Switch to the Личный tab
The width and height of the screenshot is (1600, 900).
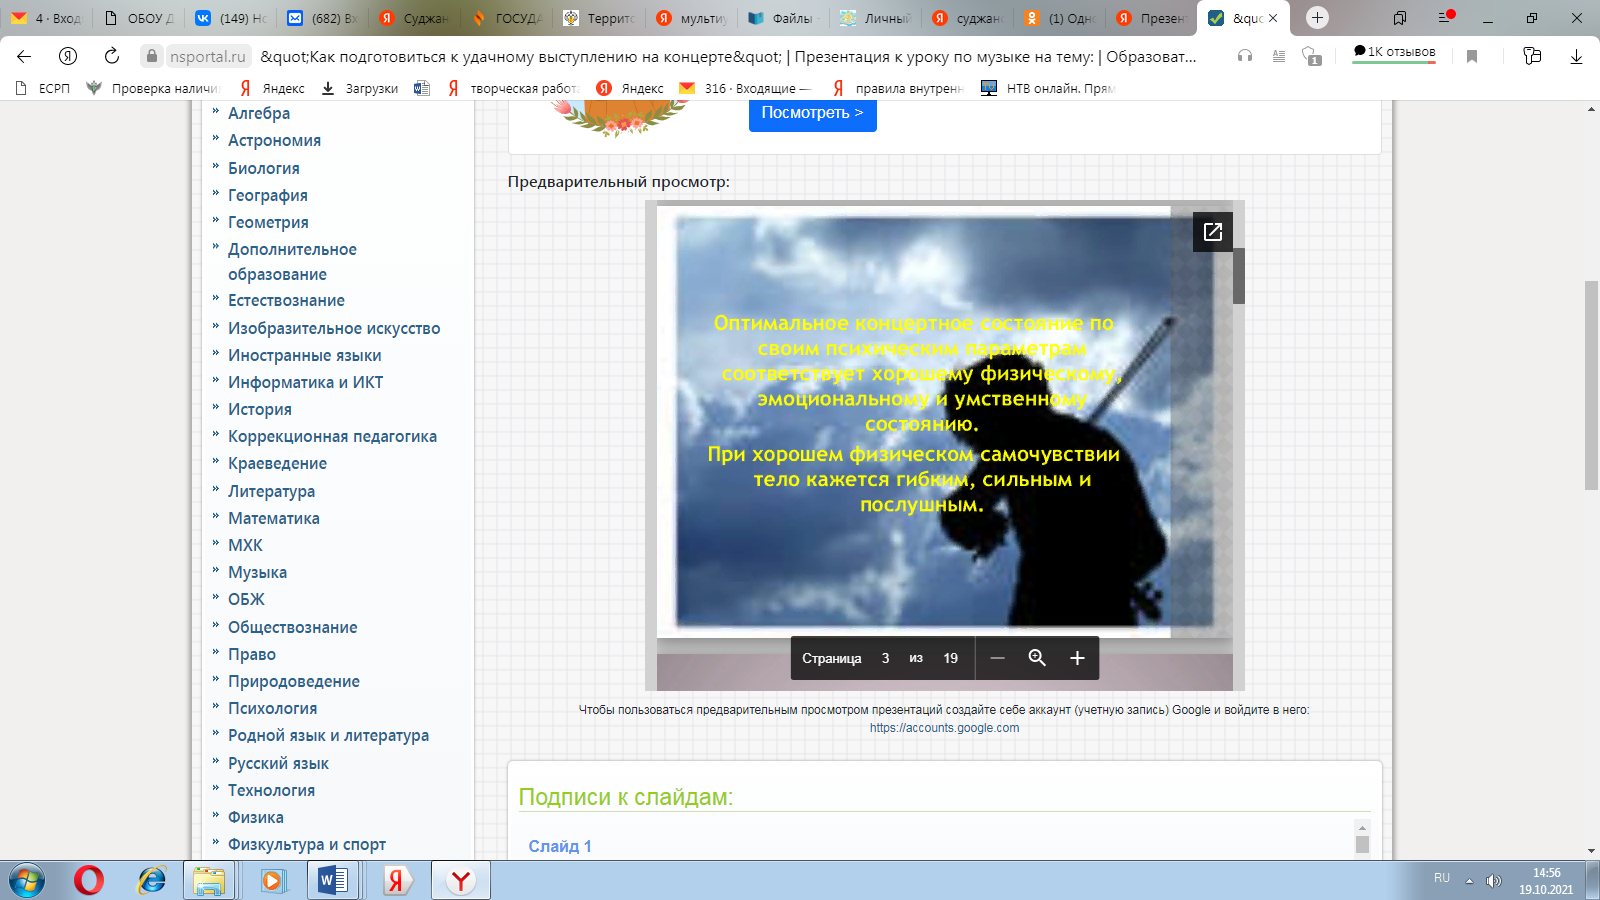coord(875,18)
